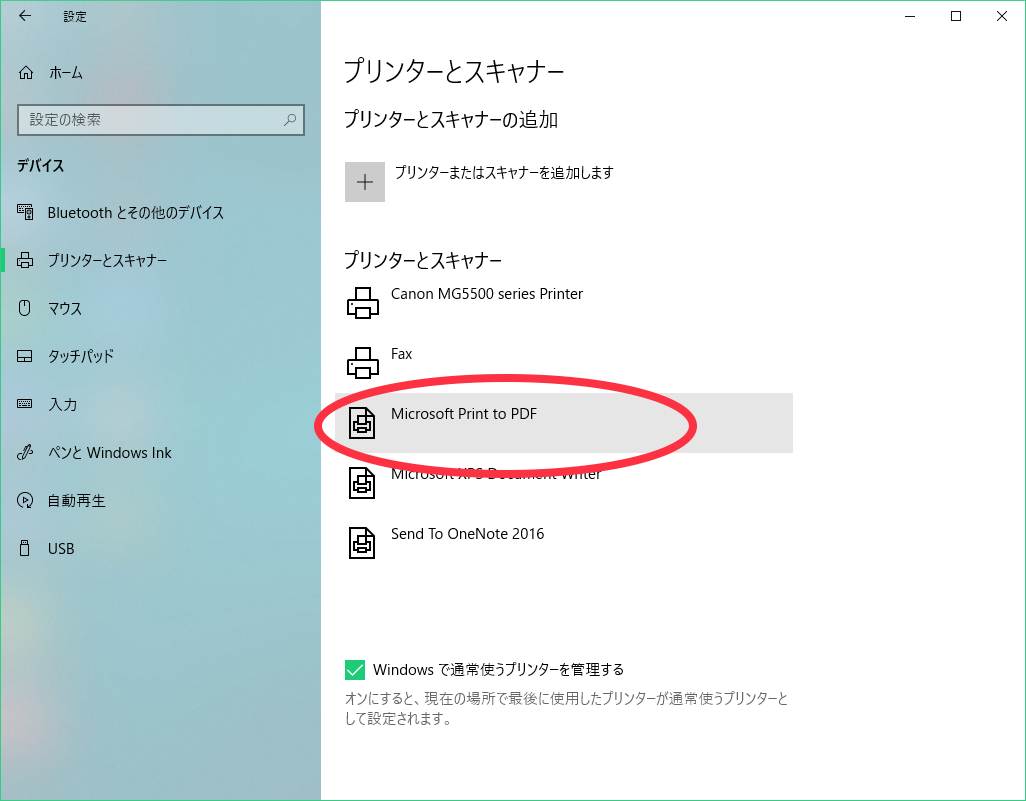Open USB settings page
Viewport: 1026px width, 801px height.
61,548
